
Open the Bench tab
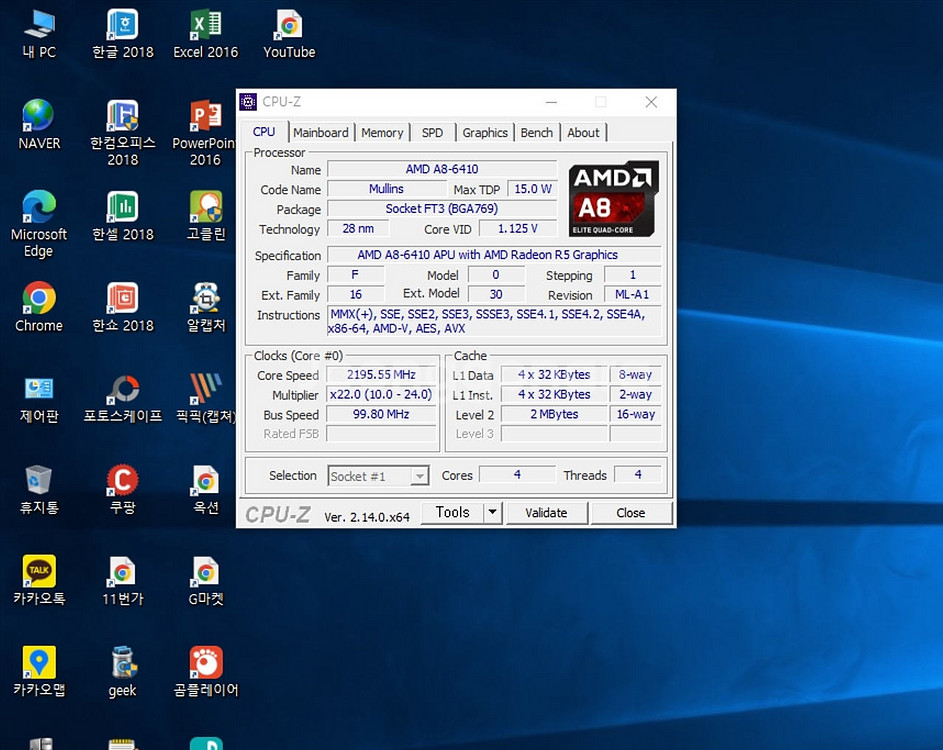coord(536,133)
